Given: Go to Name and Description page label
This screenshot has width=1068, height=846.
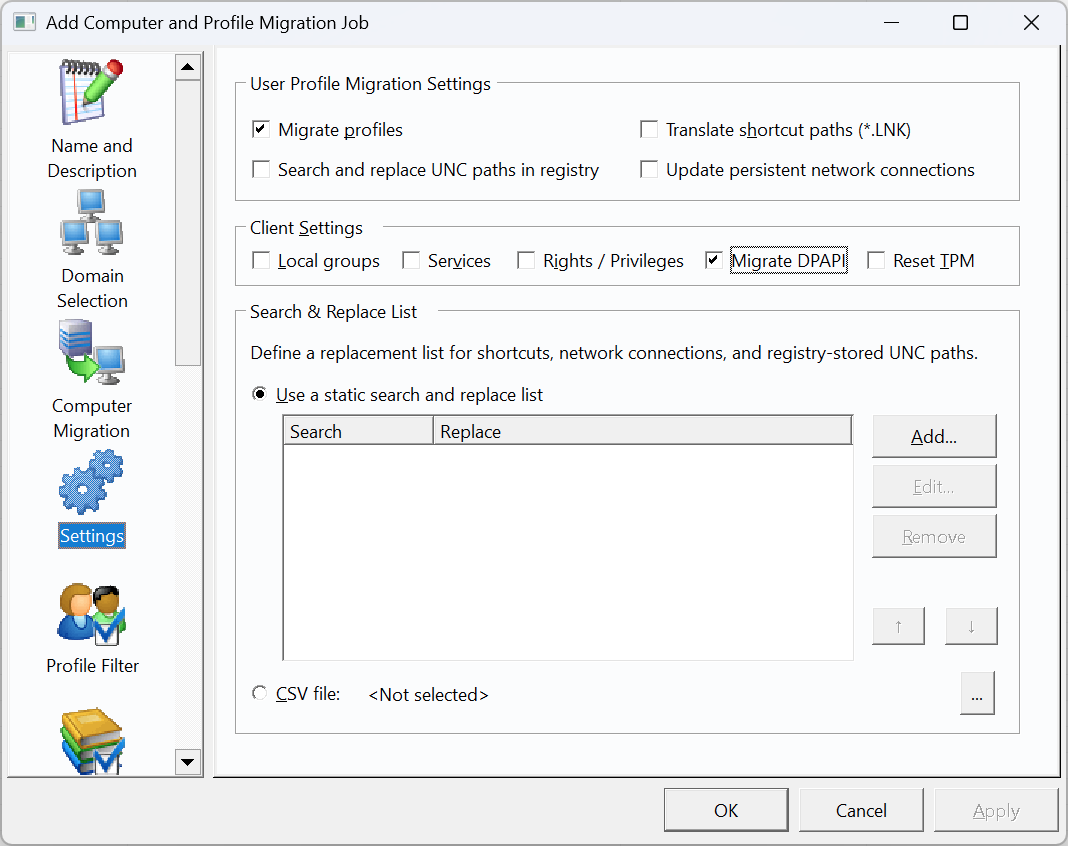Looking at the screenshot, I should (x=92, y=158).
